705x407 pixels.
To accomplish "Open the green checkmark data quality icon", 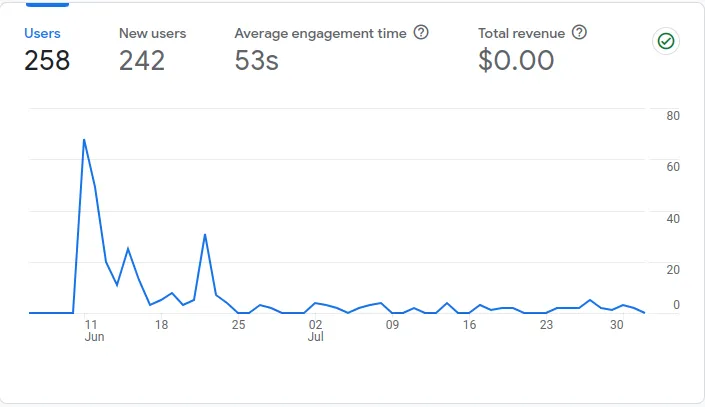I will point(664,42).
